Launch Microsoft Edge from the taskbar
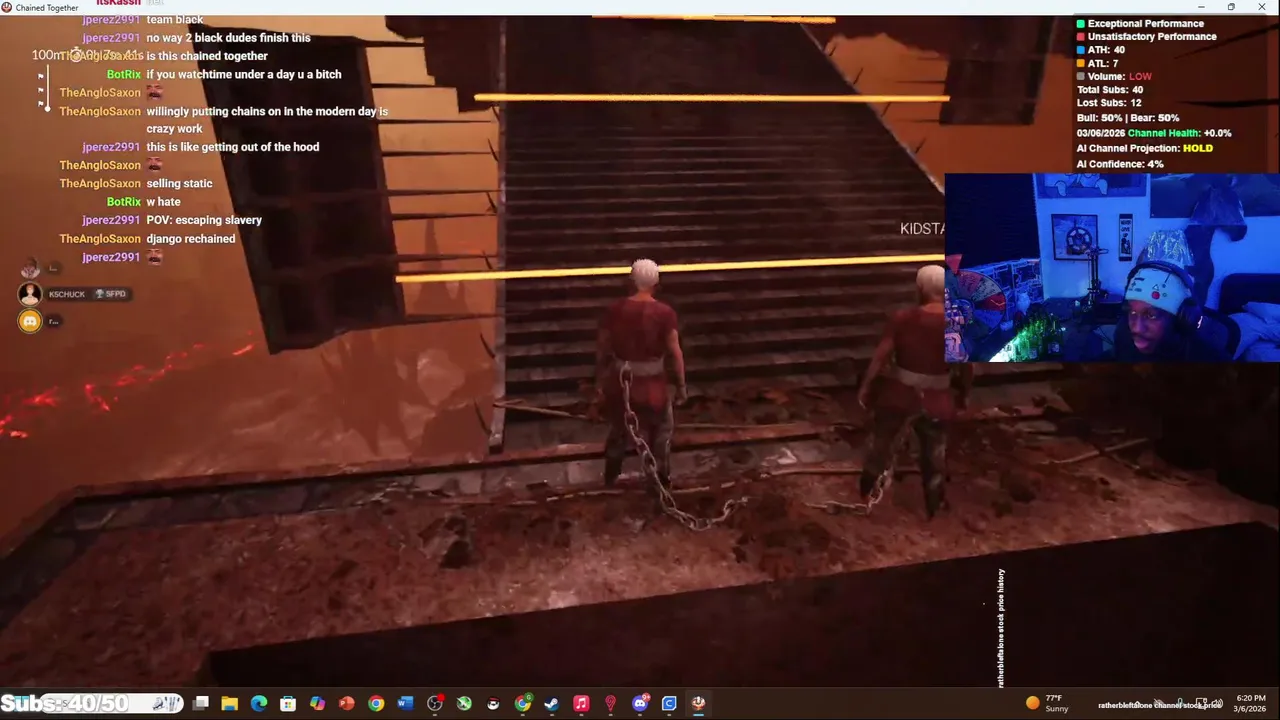This screenshot has width=1280, height=720. pyautogui.click(x=259, y=703)
